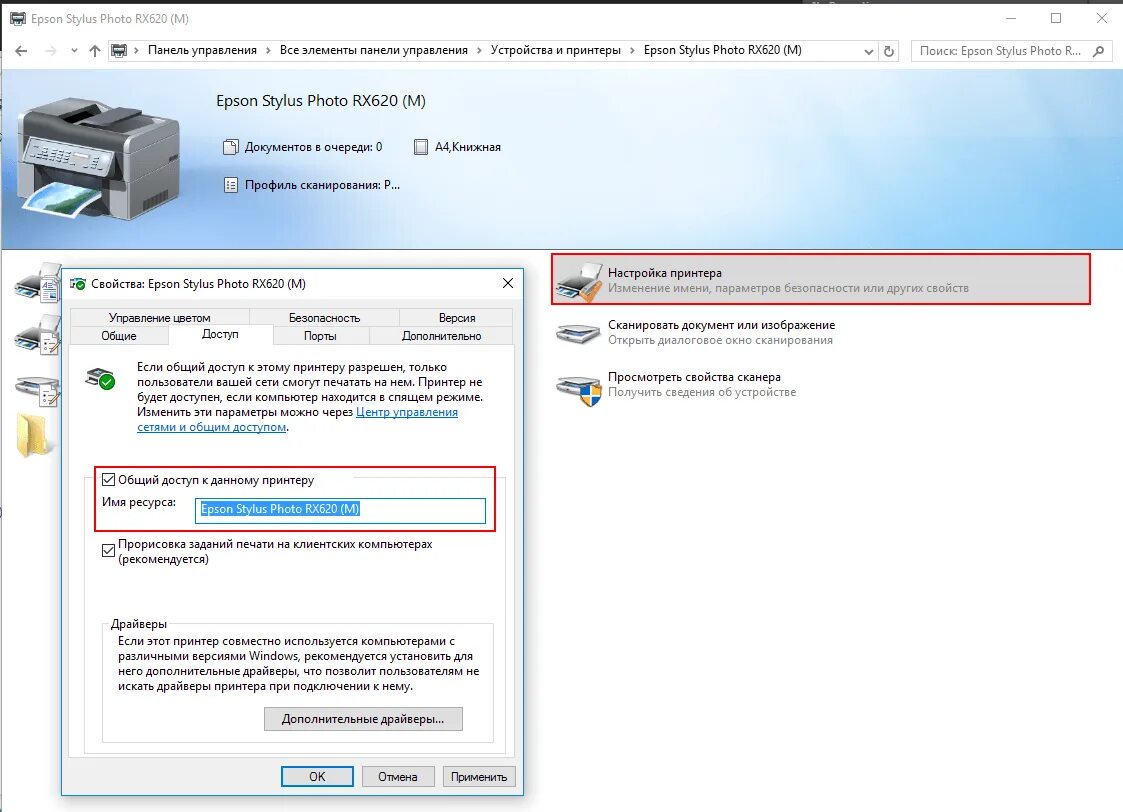The width and height of the screenshot is (1123, 812).
Task: Click Дополнительные драйверы button
Action: coord(363,719)
